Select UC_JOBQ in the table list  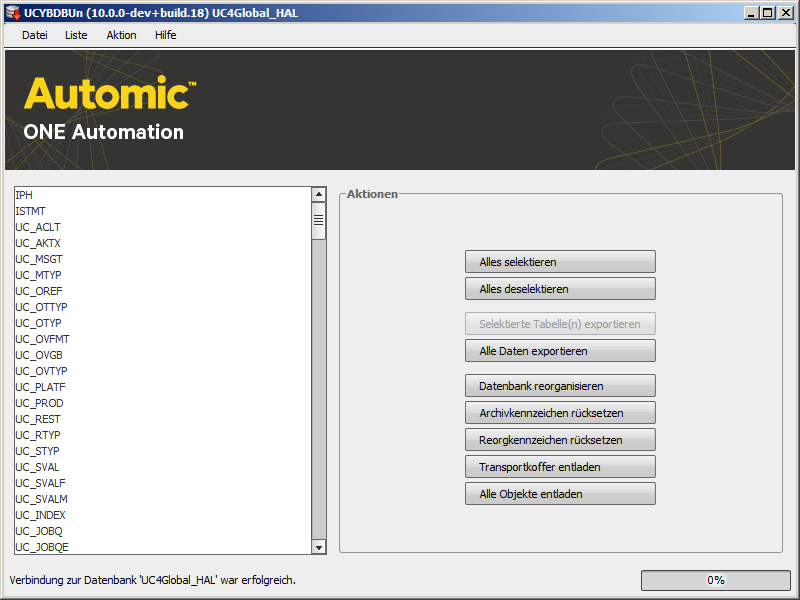point(163,531)
